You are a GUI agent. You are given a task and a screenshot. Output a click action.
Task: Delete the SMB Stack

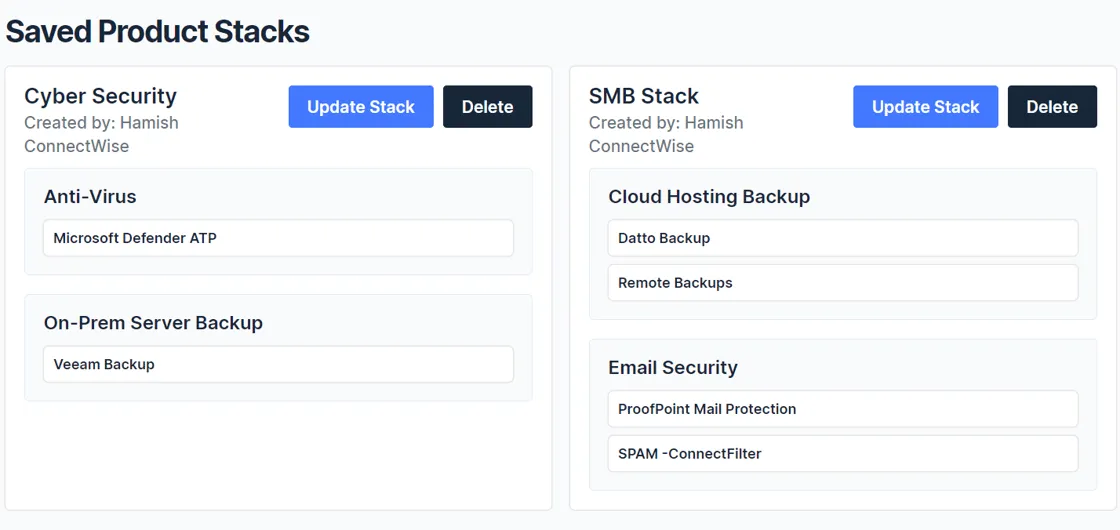click(x=1052, y=107)
